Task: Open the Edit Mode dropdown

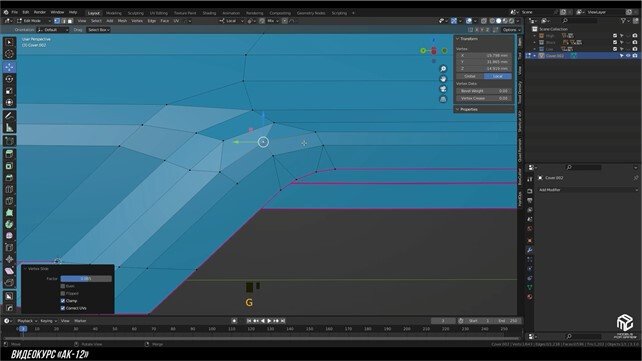Action: (x=34, y=21)
